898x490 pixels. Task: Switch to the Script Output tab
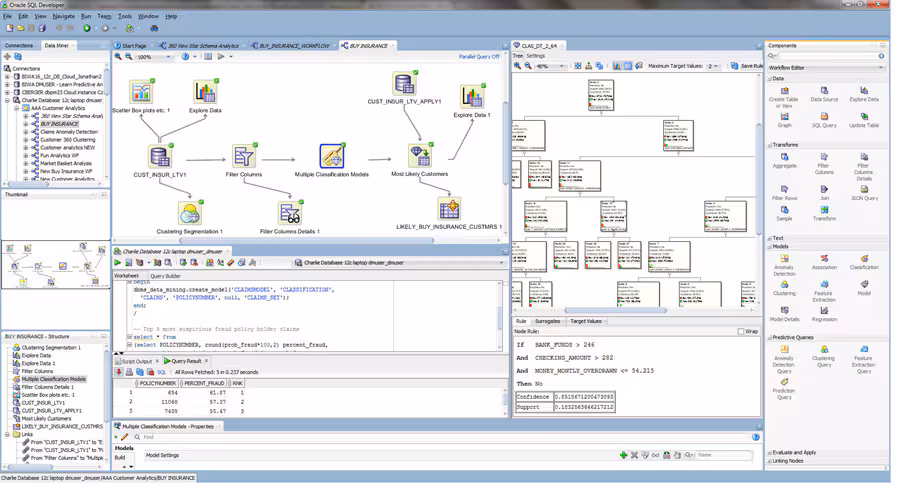[x=136, y=361]
